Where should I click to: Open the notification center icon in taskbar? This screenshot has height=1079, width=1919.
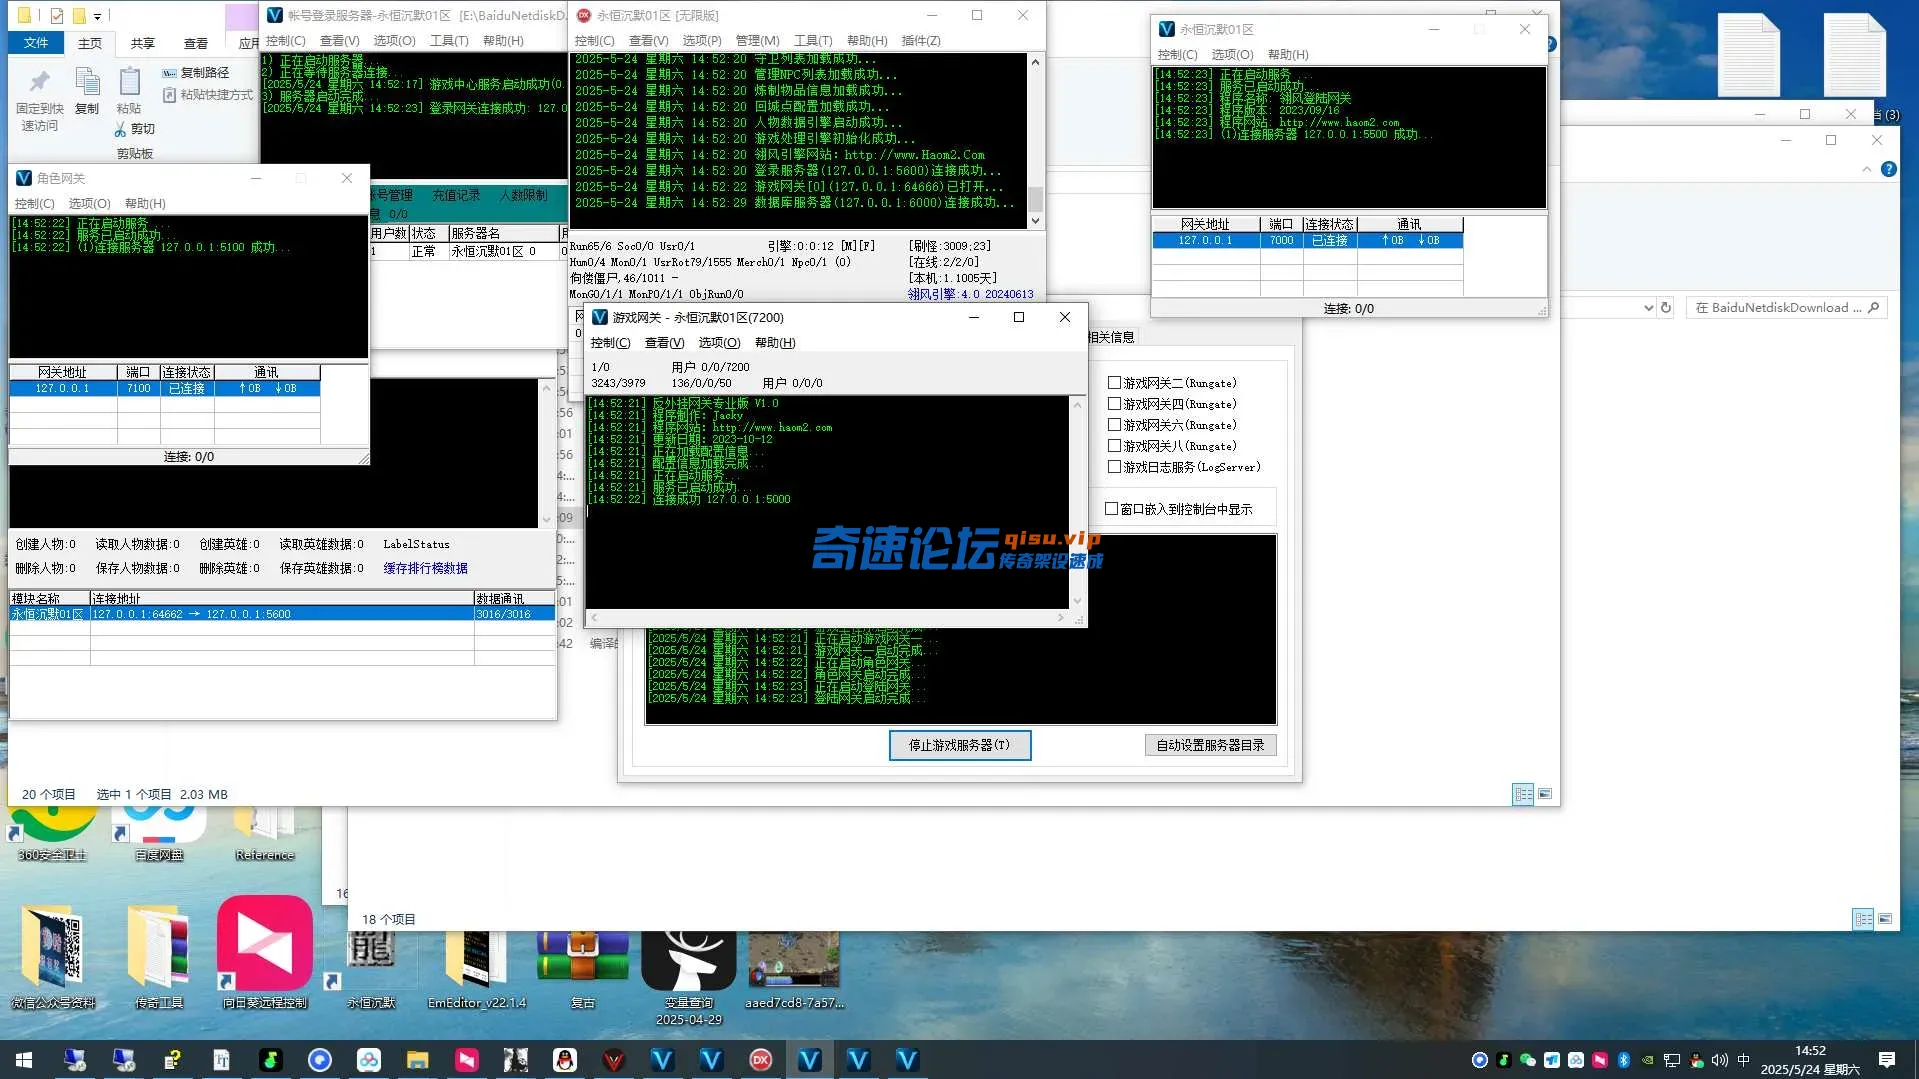pos(1887,1060)
